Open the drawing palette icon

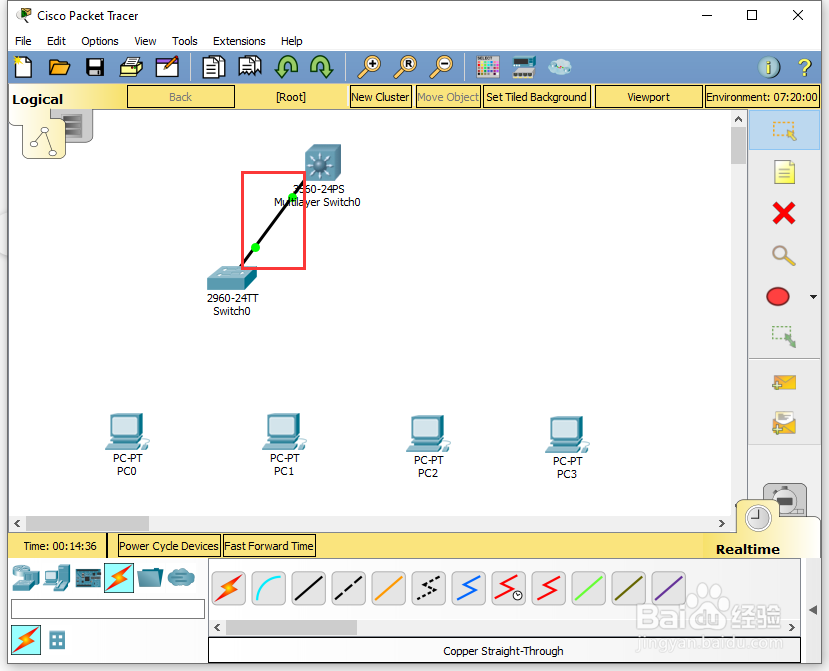click(x=487, y=67)
